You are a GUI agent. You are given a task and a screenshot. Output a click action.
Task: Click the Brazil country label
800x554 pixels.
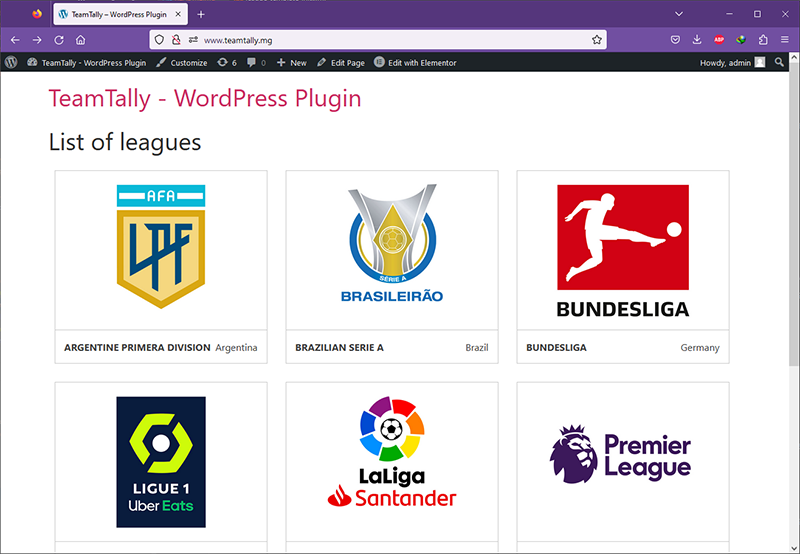coord(477,347)
